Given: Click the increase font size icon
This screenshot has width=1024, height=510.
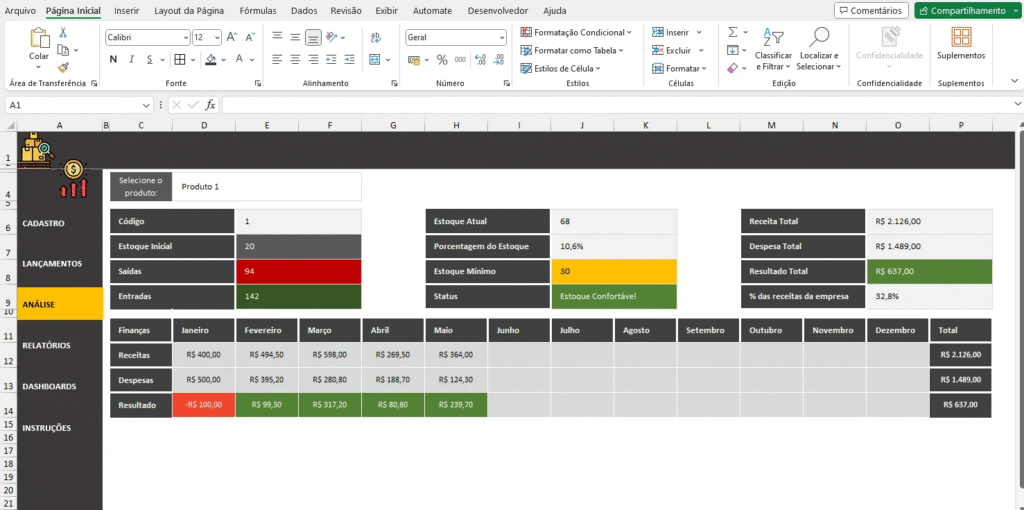Looking at the screenshot, I should point(232,37).
